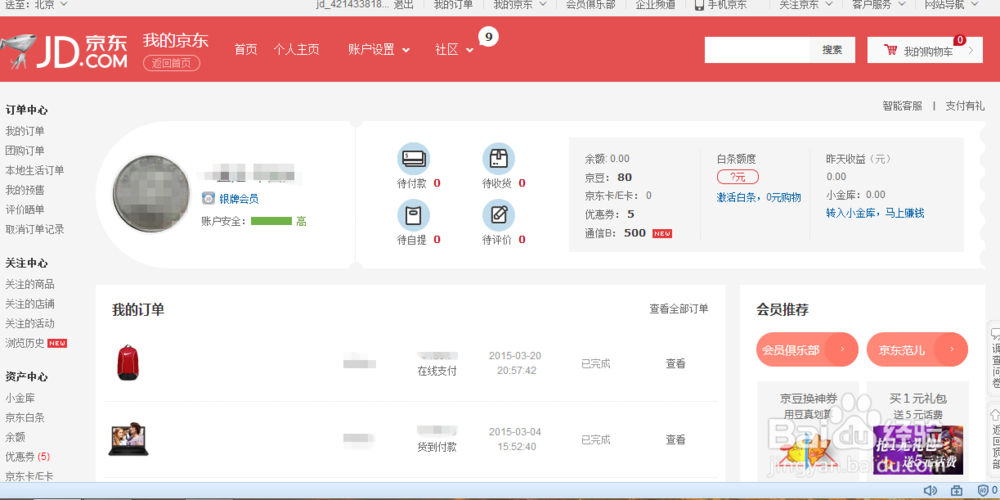The width and height of the screenshot is (1000, 500).
Task: Open 浏览历史 in the sidebar
Action: (25, 342)
